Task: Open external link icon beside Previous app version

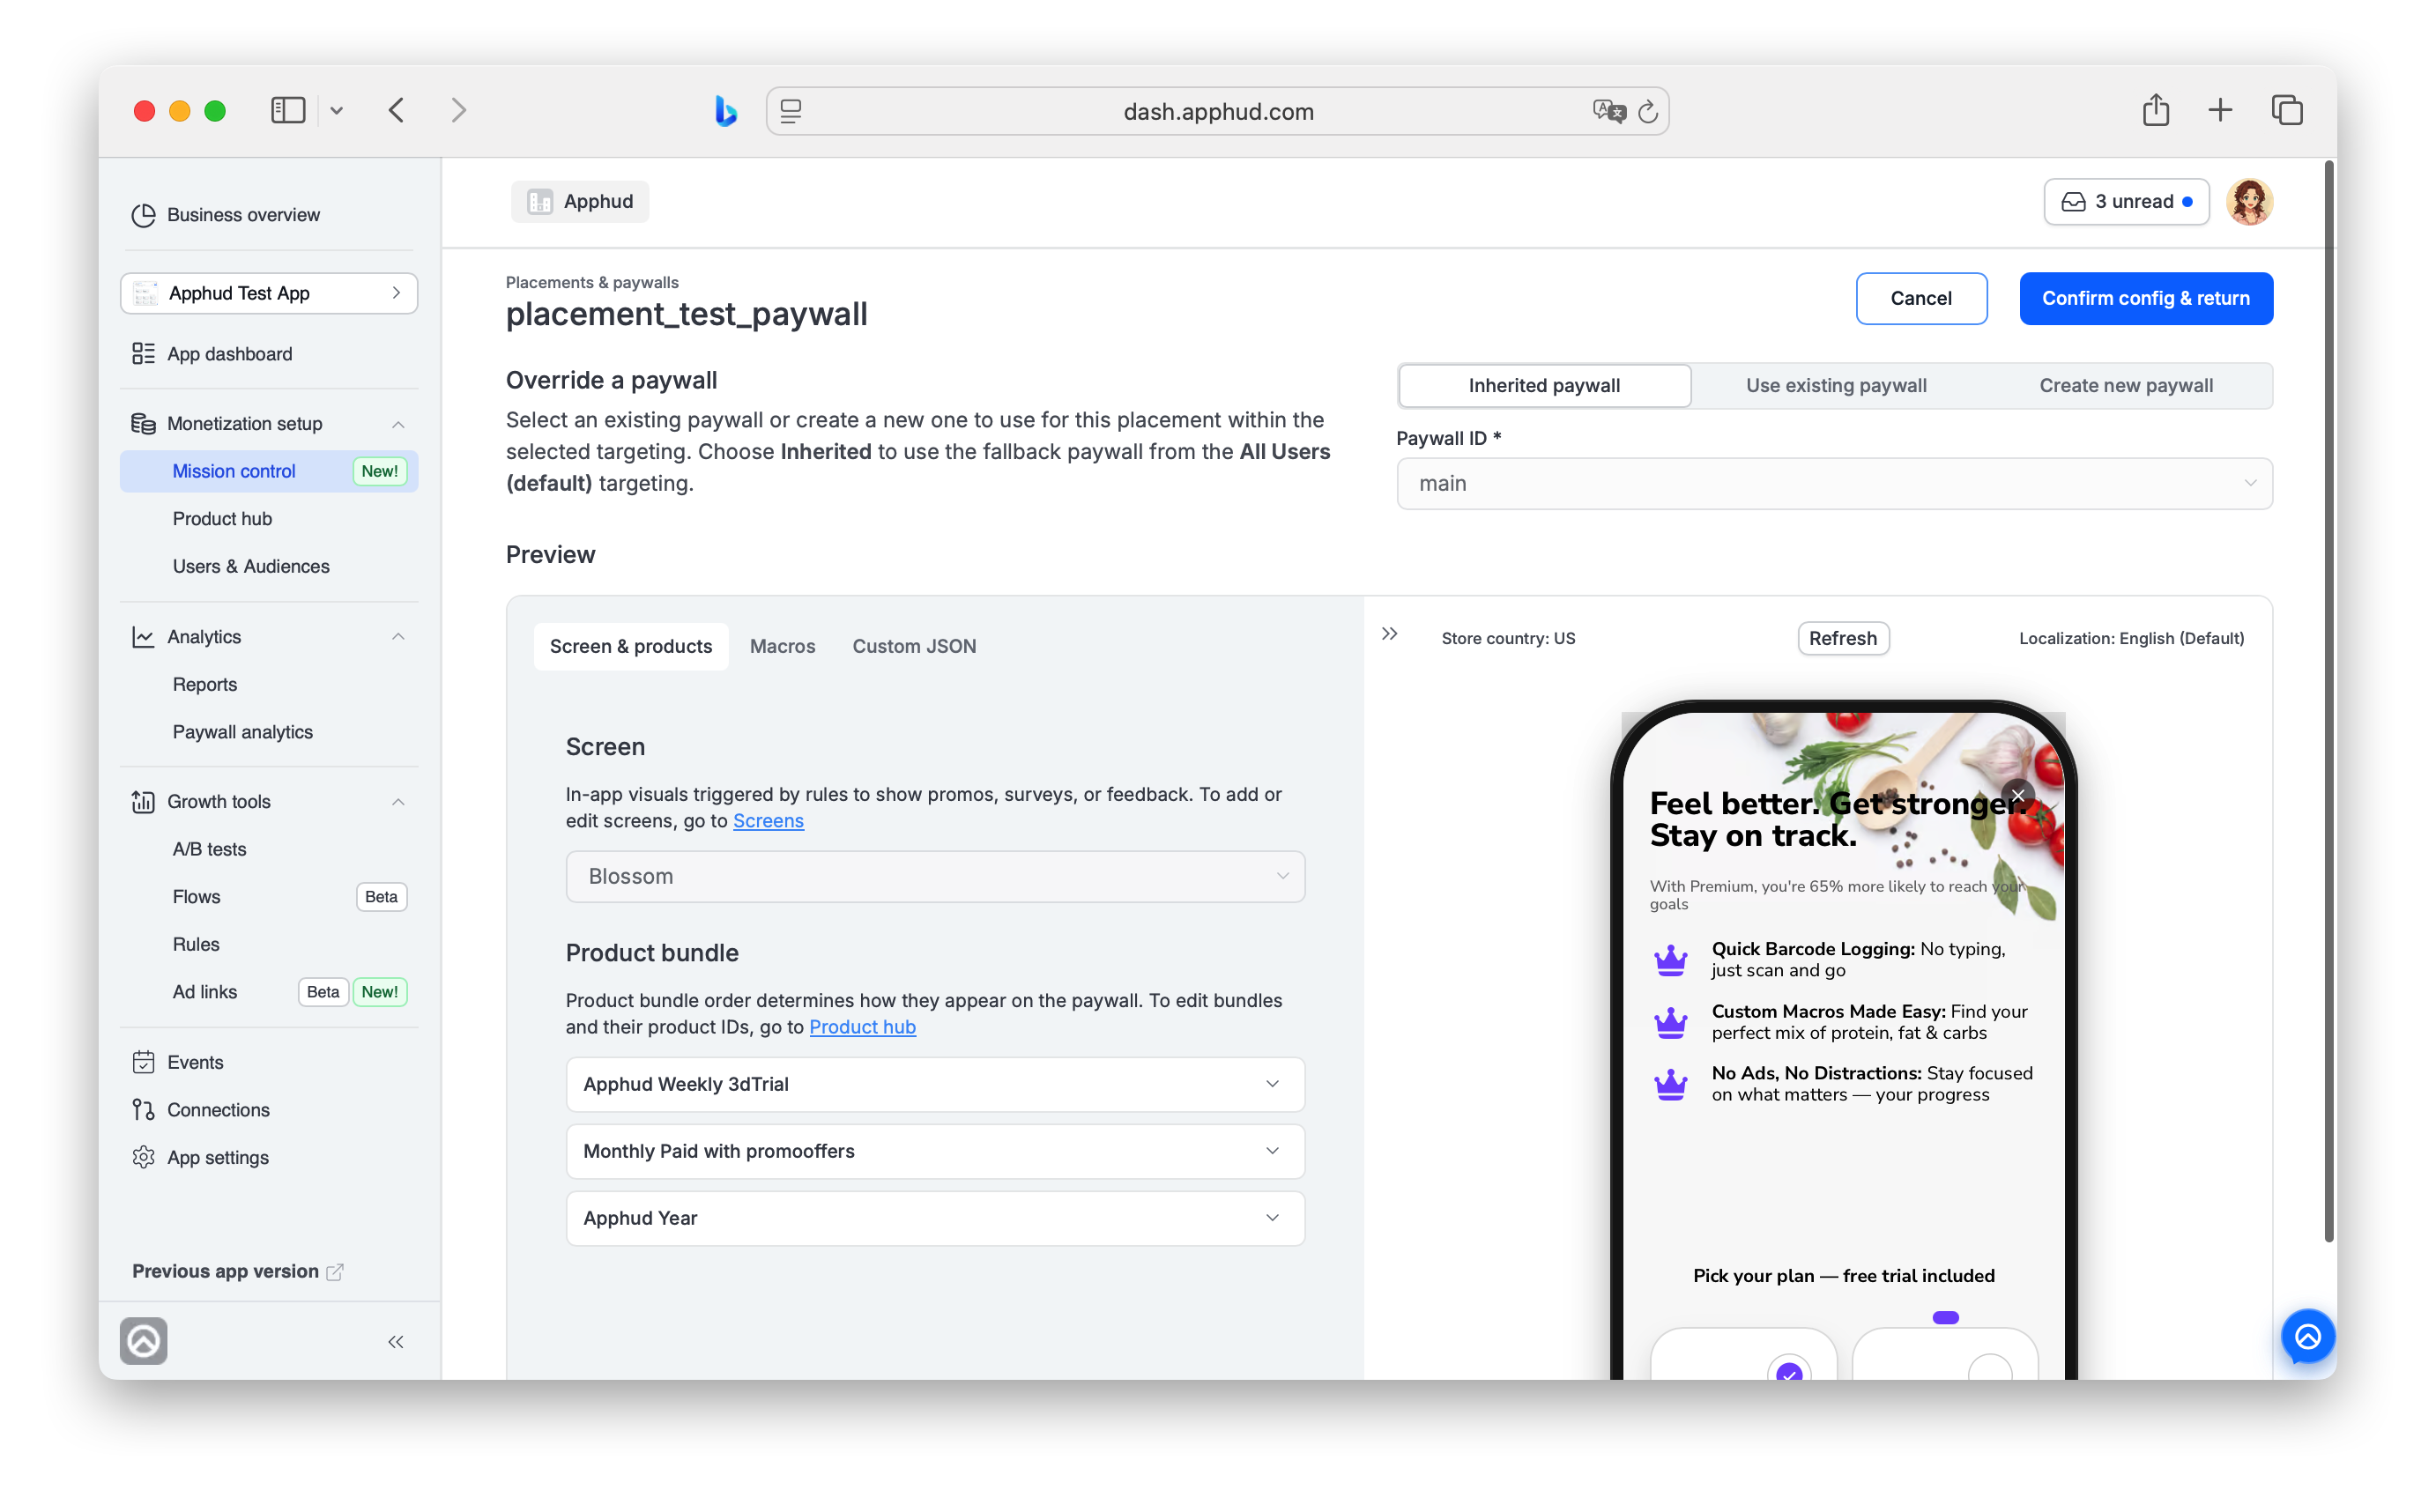Action: 335,1272
